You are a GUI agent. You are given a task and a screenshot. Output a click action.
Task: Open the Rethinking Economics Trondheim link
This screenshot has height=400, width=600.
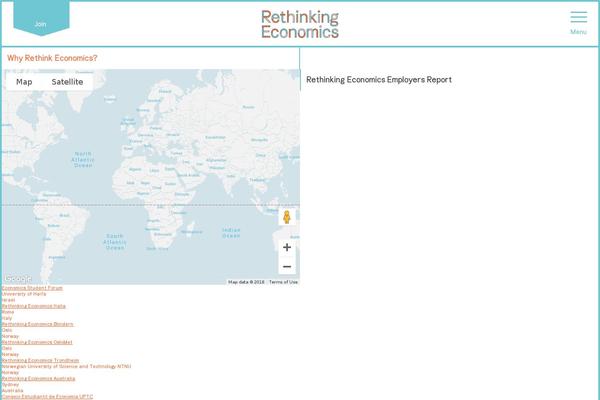pyautogui.click(x=40, y=360)
